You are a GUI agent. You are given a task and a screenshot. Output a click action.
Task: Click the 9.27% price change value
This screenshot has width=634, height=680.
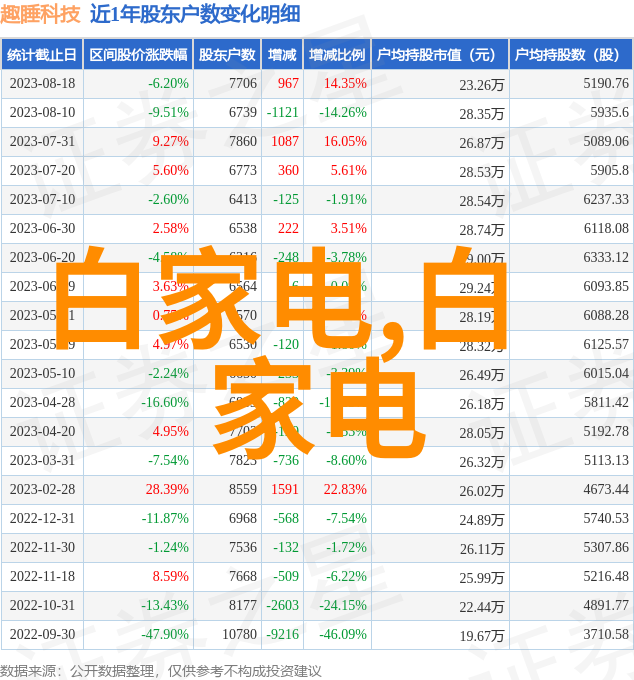click(x=170, y=141)
